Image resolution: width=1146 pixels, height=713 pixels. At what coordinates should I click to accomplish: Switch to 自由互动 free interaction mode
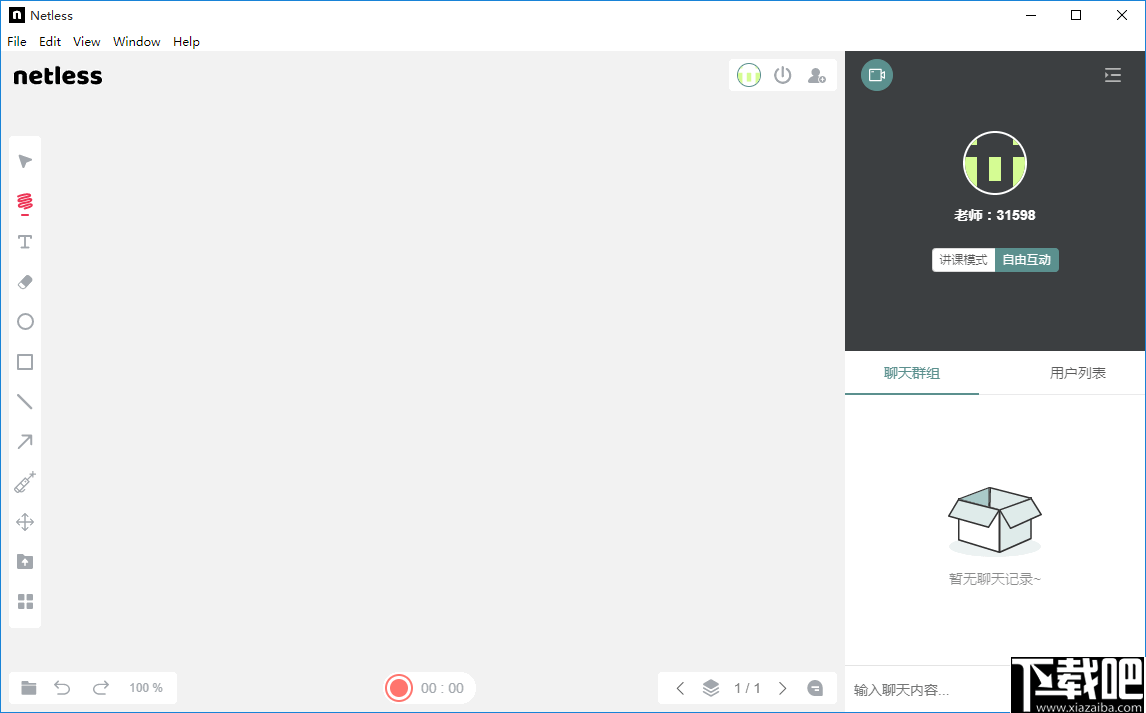1027,260
